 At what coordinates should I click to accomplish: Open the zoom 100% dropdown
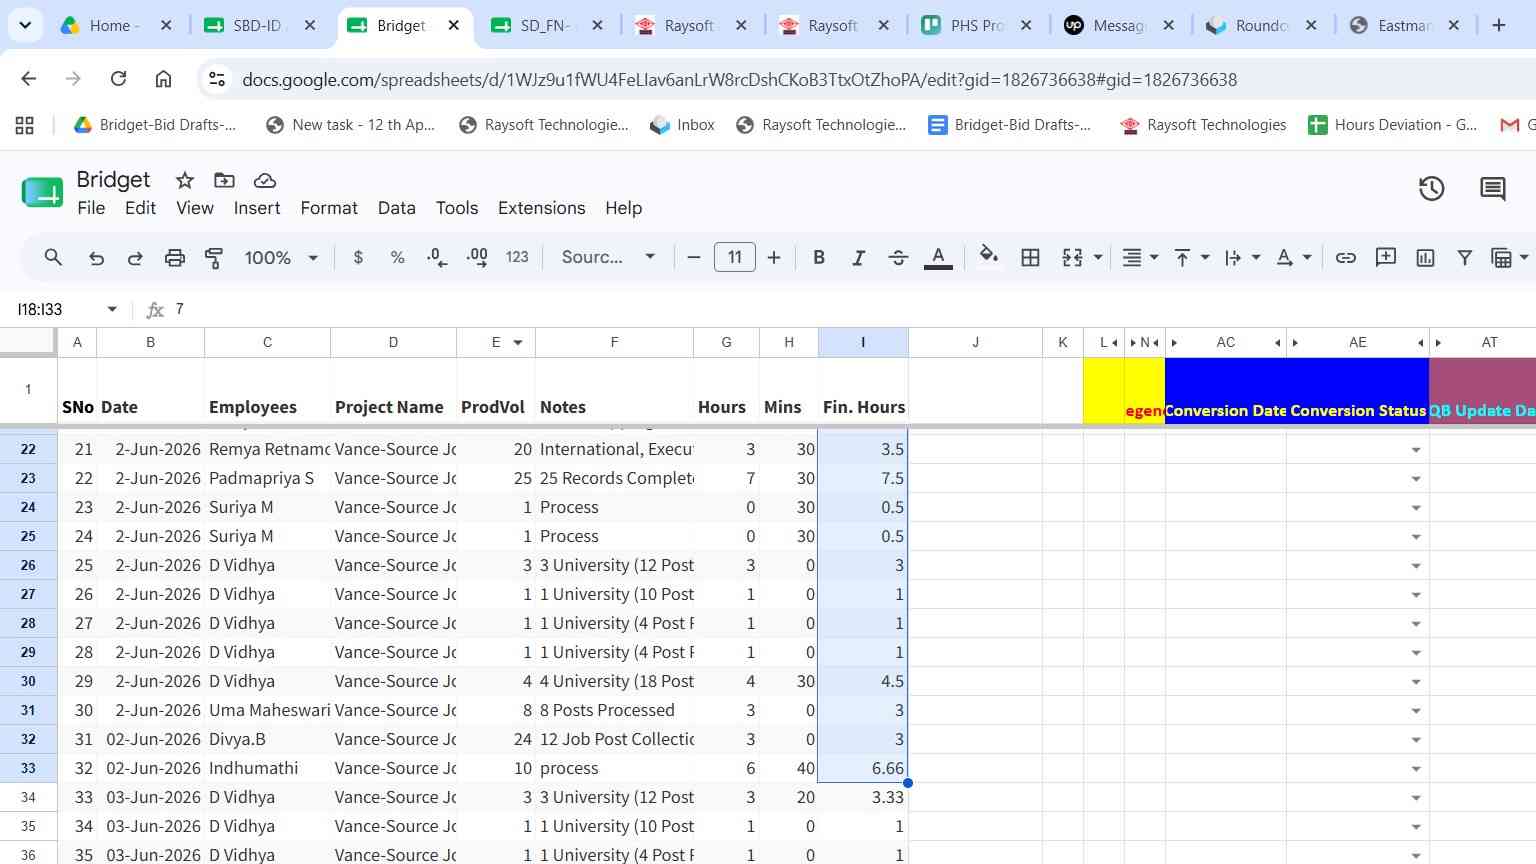point(281,257)
